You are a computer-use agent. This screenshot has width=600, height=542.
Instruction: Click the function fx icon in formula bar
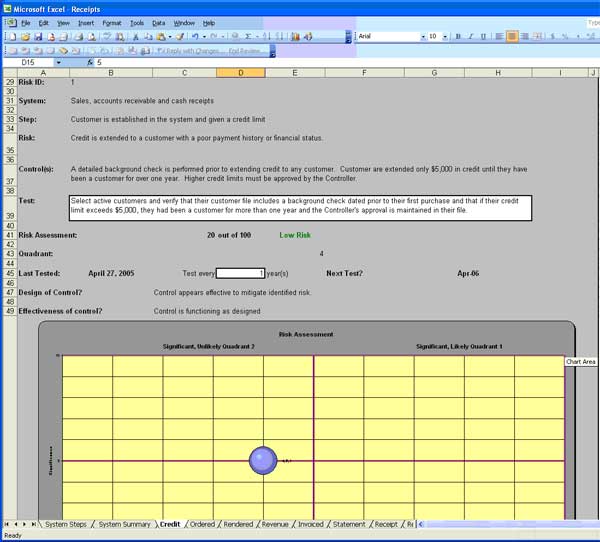90,62
